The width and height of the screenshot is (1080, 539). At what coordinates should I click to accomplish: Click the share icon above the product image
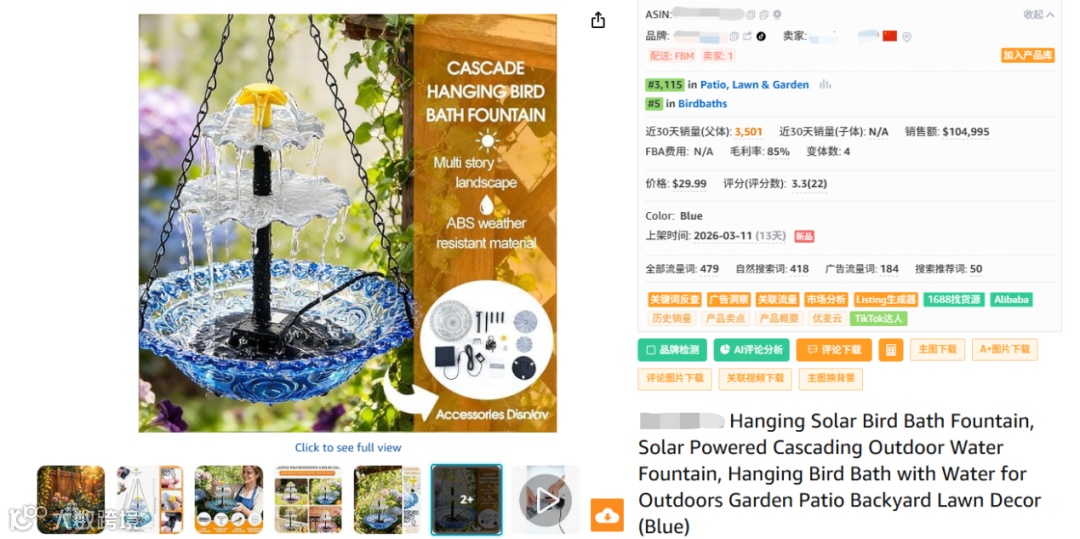(598, 20)
